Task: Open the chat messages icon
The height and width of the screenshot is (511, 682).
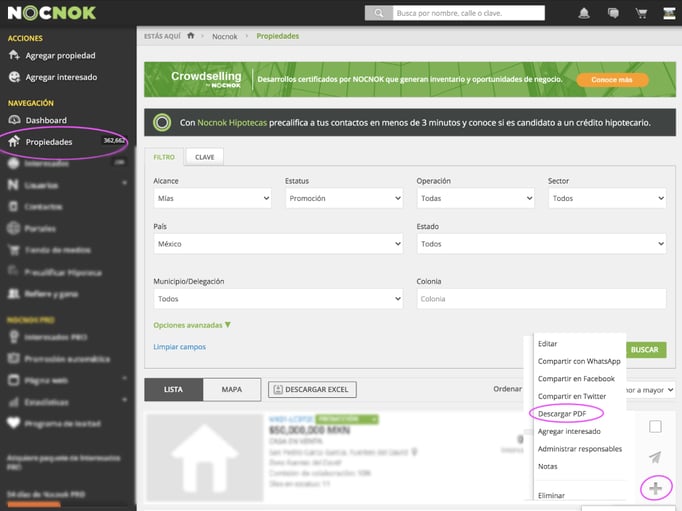Action: tap(613, 13)
